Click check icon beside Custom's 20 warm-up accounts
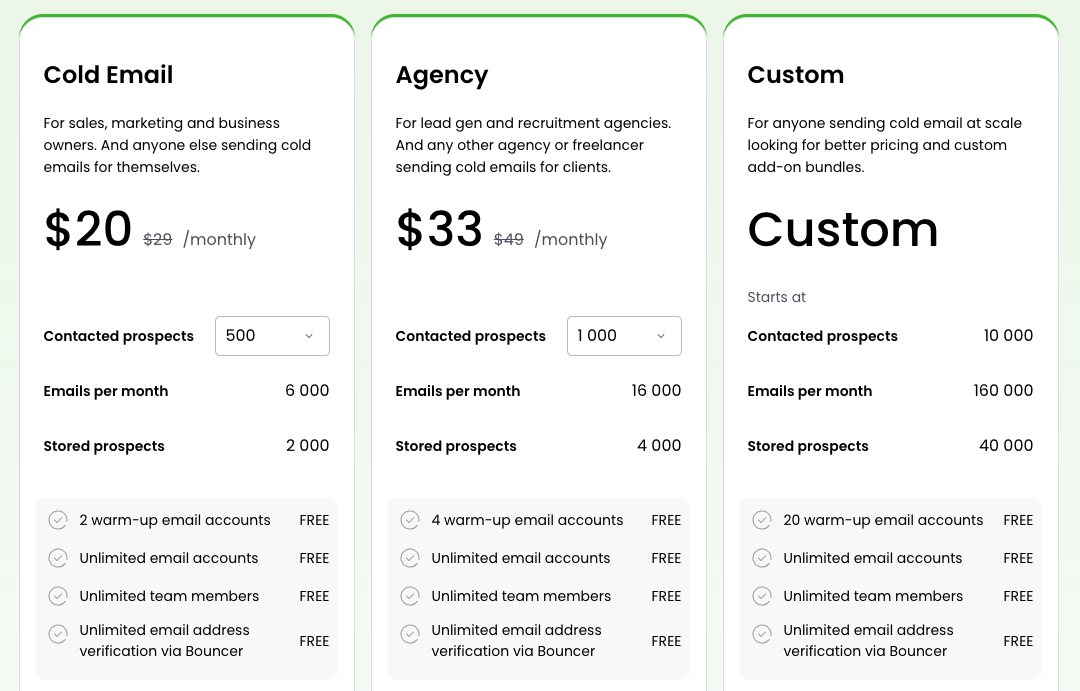Screen dimensions: 1080x691 point(762,520)
